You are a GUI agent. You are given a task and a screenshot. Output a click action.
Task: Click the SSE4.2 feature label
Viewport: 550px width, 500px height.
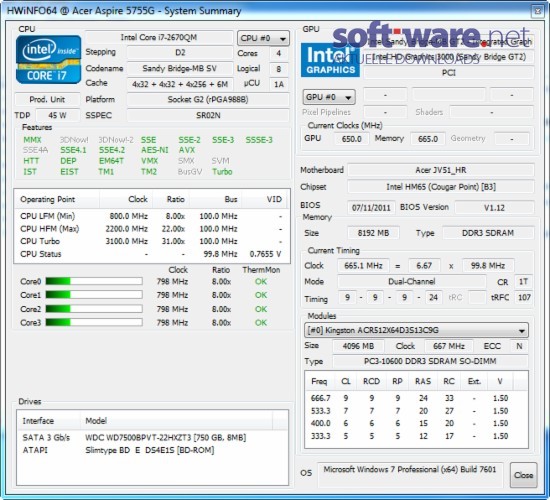pos(112,150)
